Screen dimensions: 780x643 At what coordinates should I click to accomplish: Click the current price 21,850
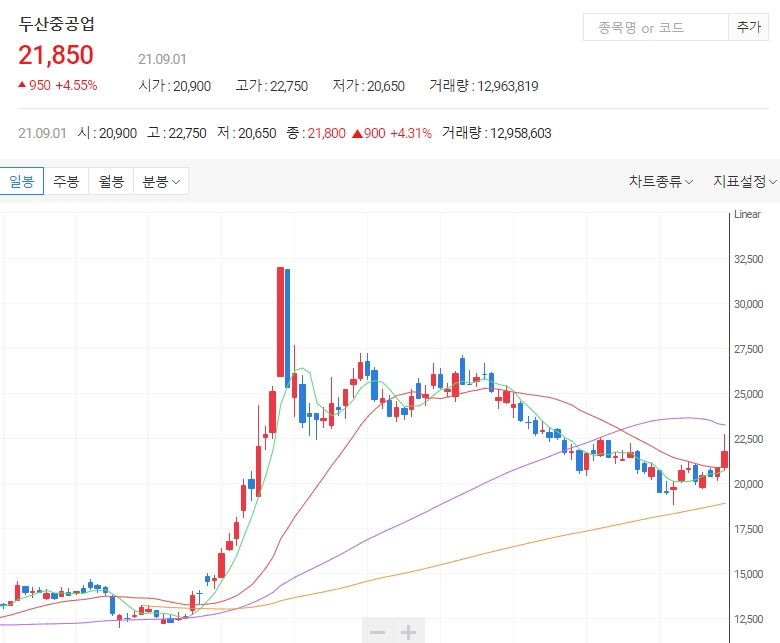pos(56,55)
